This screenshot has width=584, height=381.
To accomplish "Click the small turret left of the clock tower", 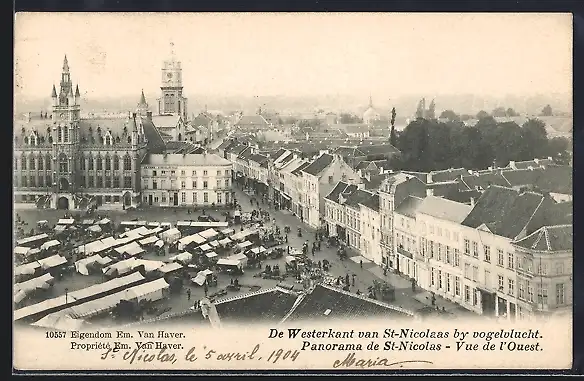I will (x=142, y=102).
